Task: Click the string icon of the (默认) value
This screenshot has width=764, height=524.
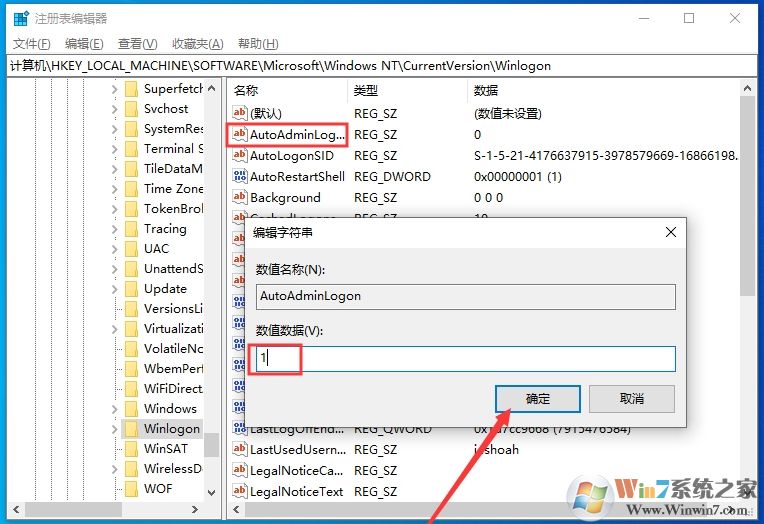Action: [x=239, y=113]
